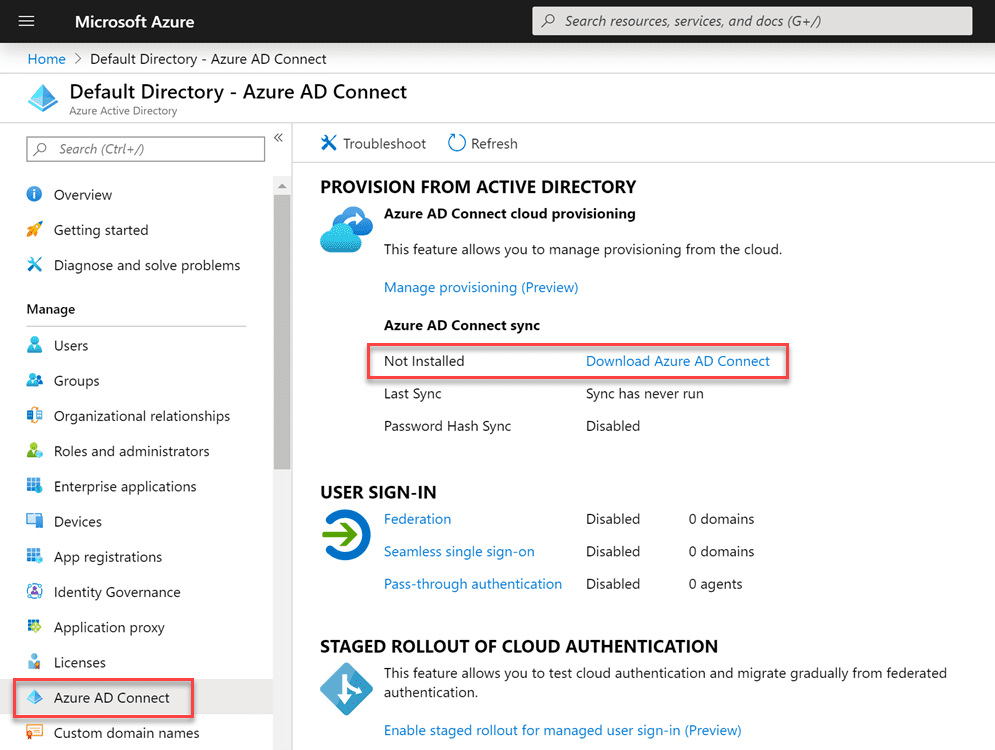Select App registrations menu item
995x750 pixels.
coord(108,557)
